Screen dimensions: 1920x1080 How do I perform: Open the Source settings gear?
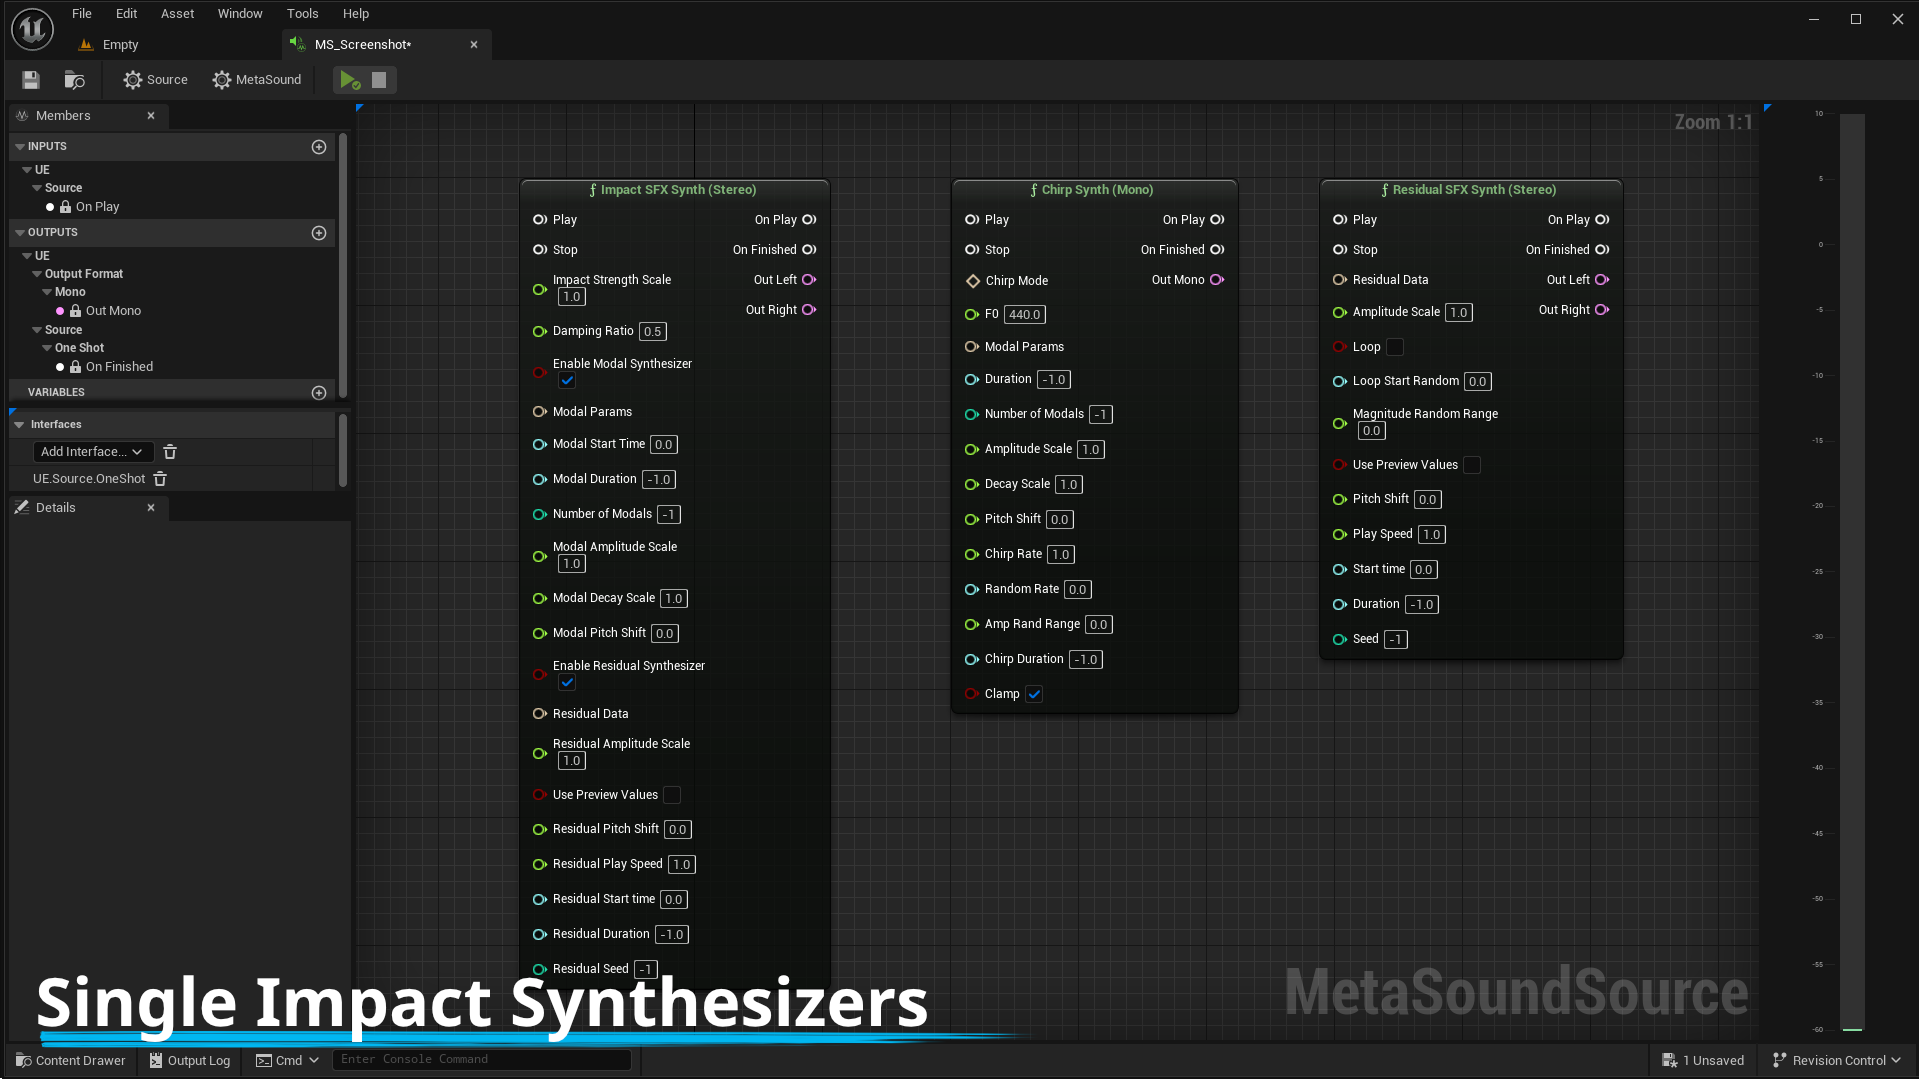(x=154, y=79)
